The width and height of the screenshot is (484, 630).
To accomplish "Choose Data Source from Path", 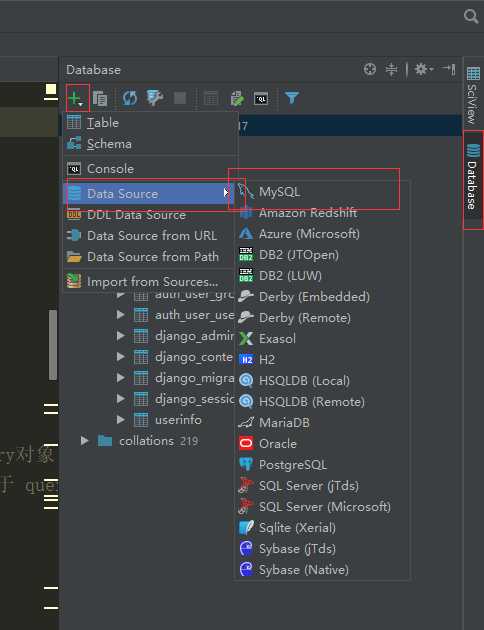I will pyautogui.click(x=151, y=256).
